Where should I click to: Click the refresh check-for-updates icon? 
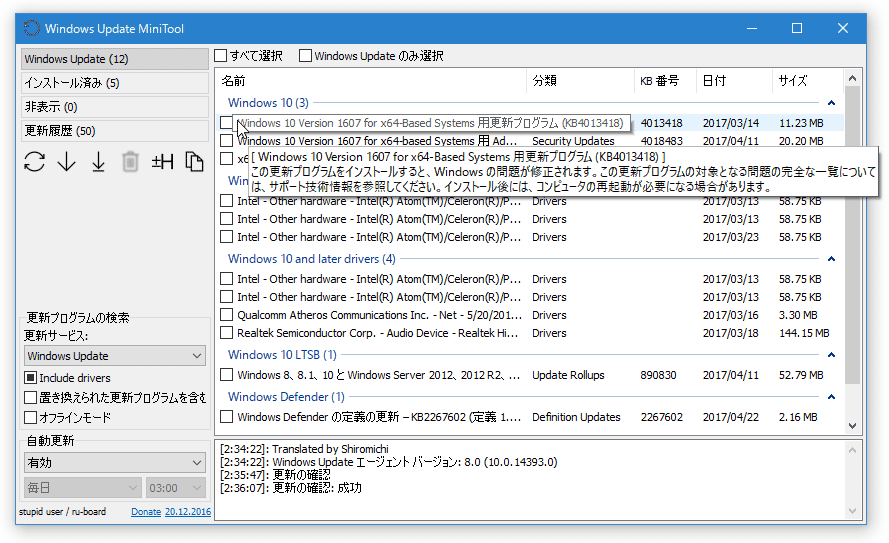[x=35, y=162]
